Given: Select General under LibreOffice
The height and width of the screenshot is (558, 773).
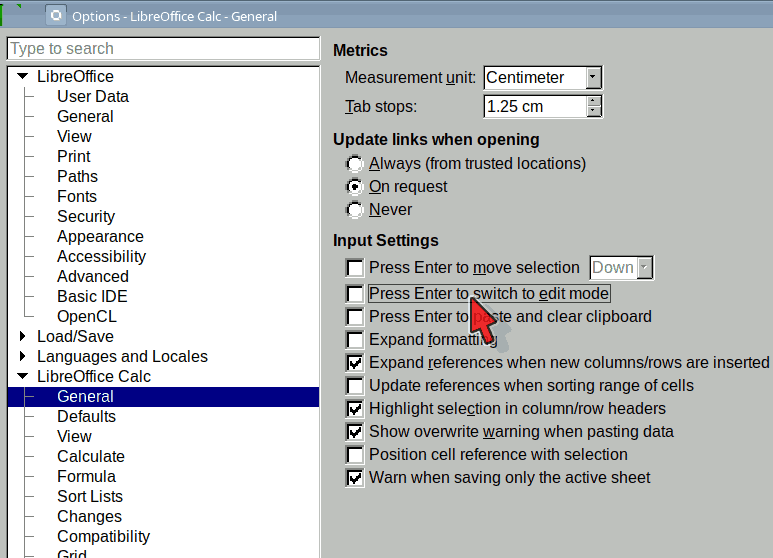Looking at the screenshot, I should pos(85,116).
